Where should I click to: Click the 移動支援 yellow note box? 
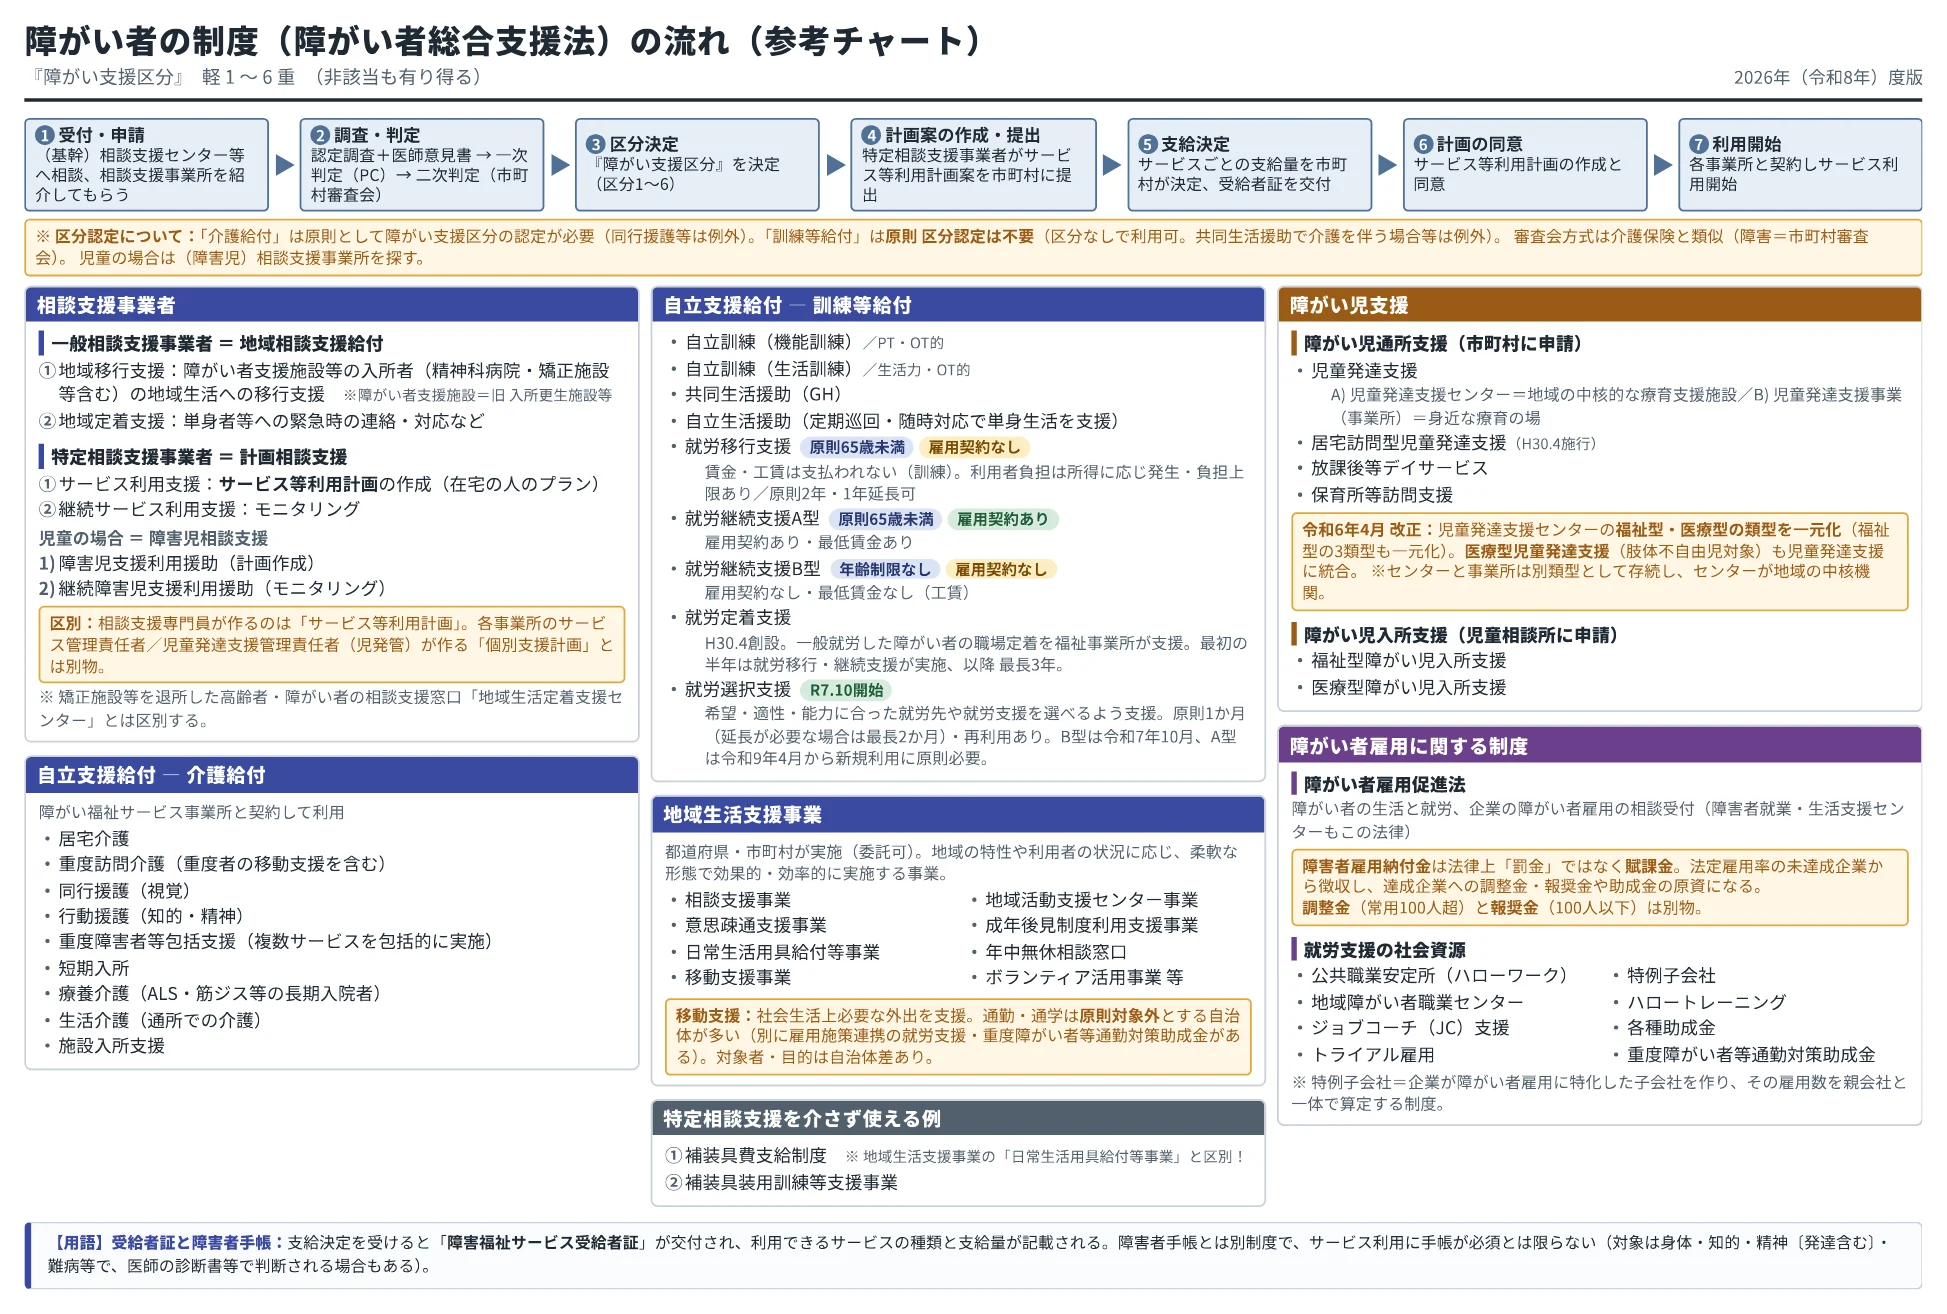pyautogui.click(x=958, y=1037)
